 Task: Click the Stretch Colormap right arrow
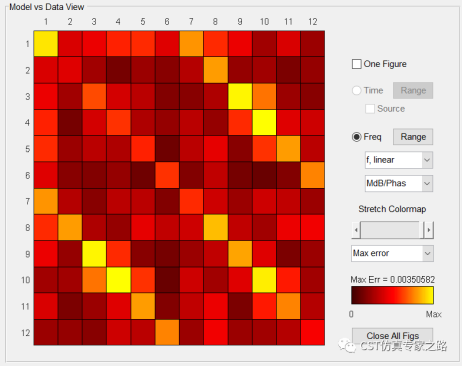pos(429,230)
